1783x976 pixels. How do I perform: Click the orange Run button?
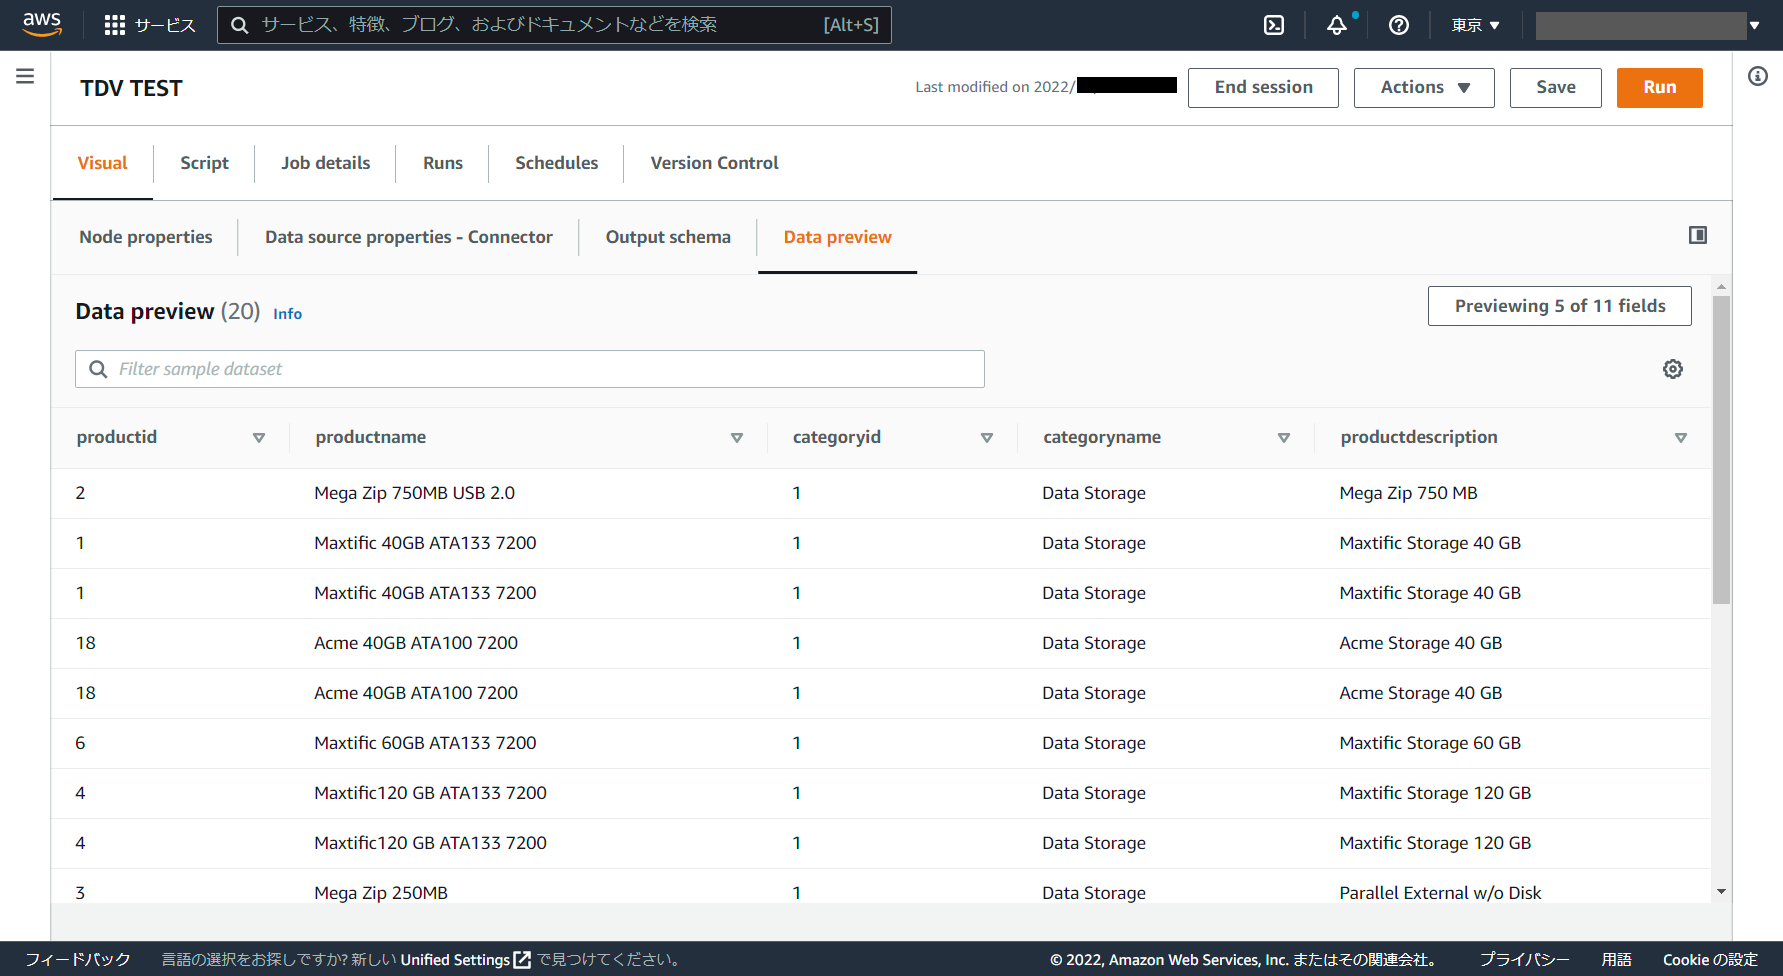(x=1660, y=87)
